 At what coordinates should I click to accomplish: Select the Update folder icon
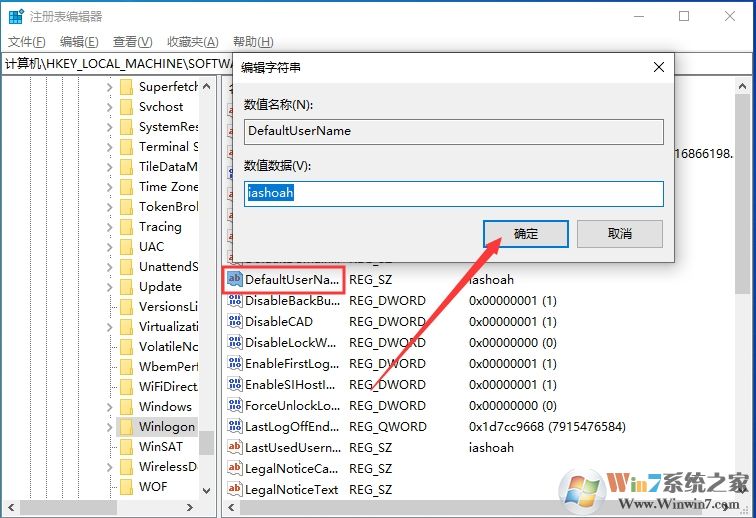(x=126, y=286)
